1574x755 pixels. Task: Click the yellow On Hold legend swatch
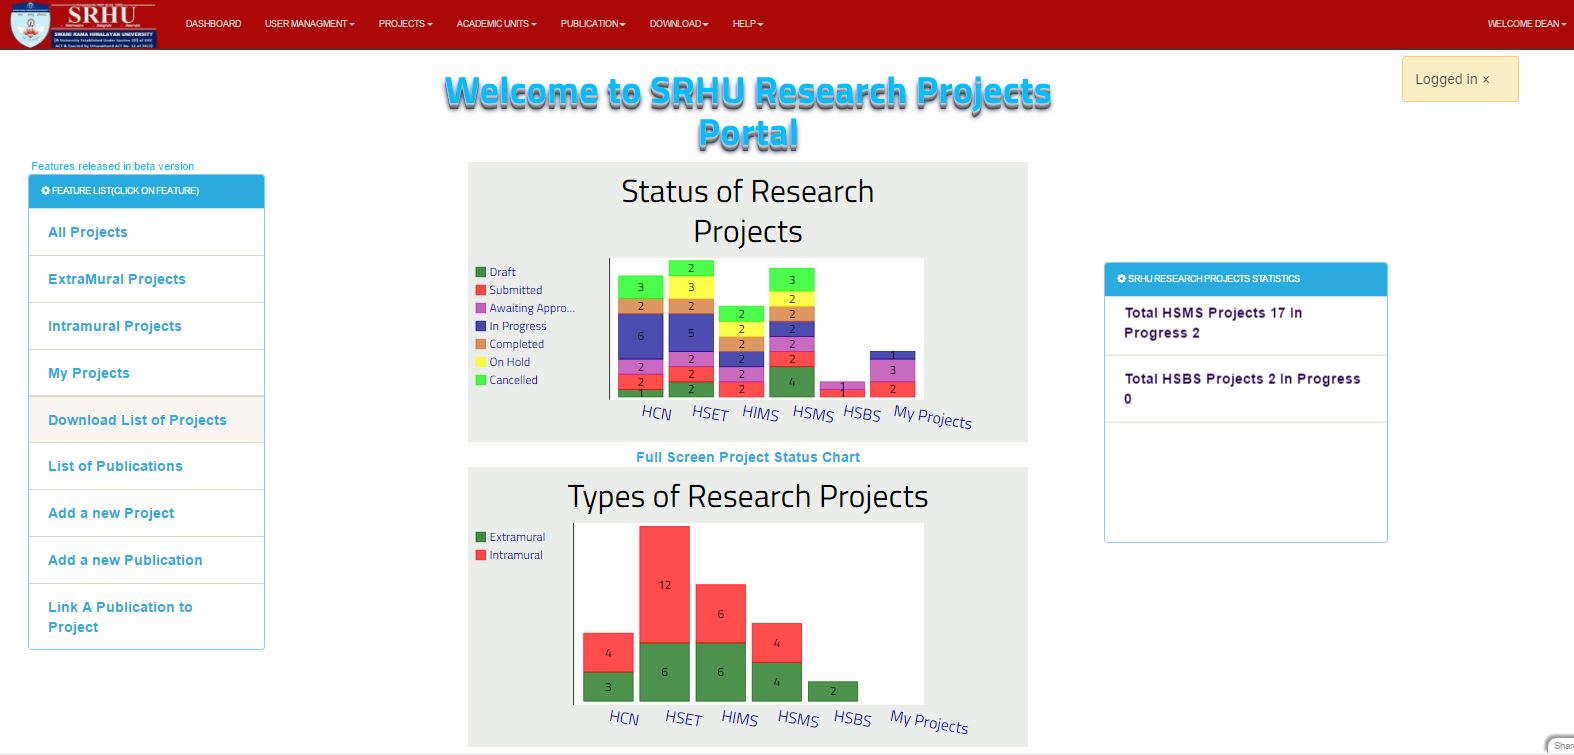(481, 362)
